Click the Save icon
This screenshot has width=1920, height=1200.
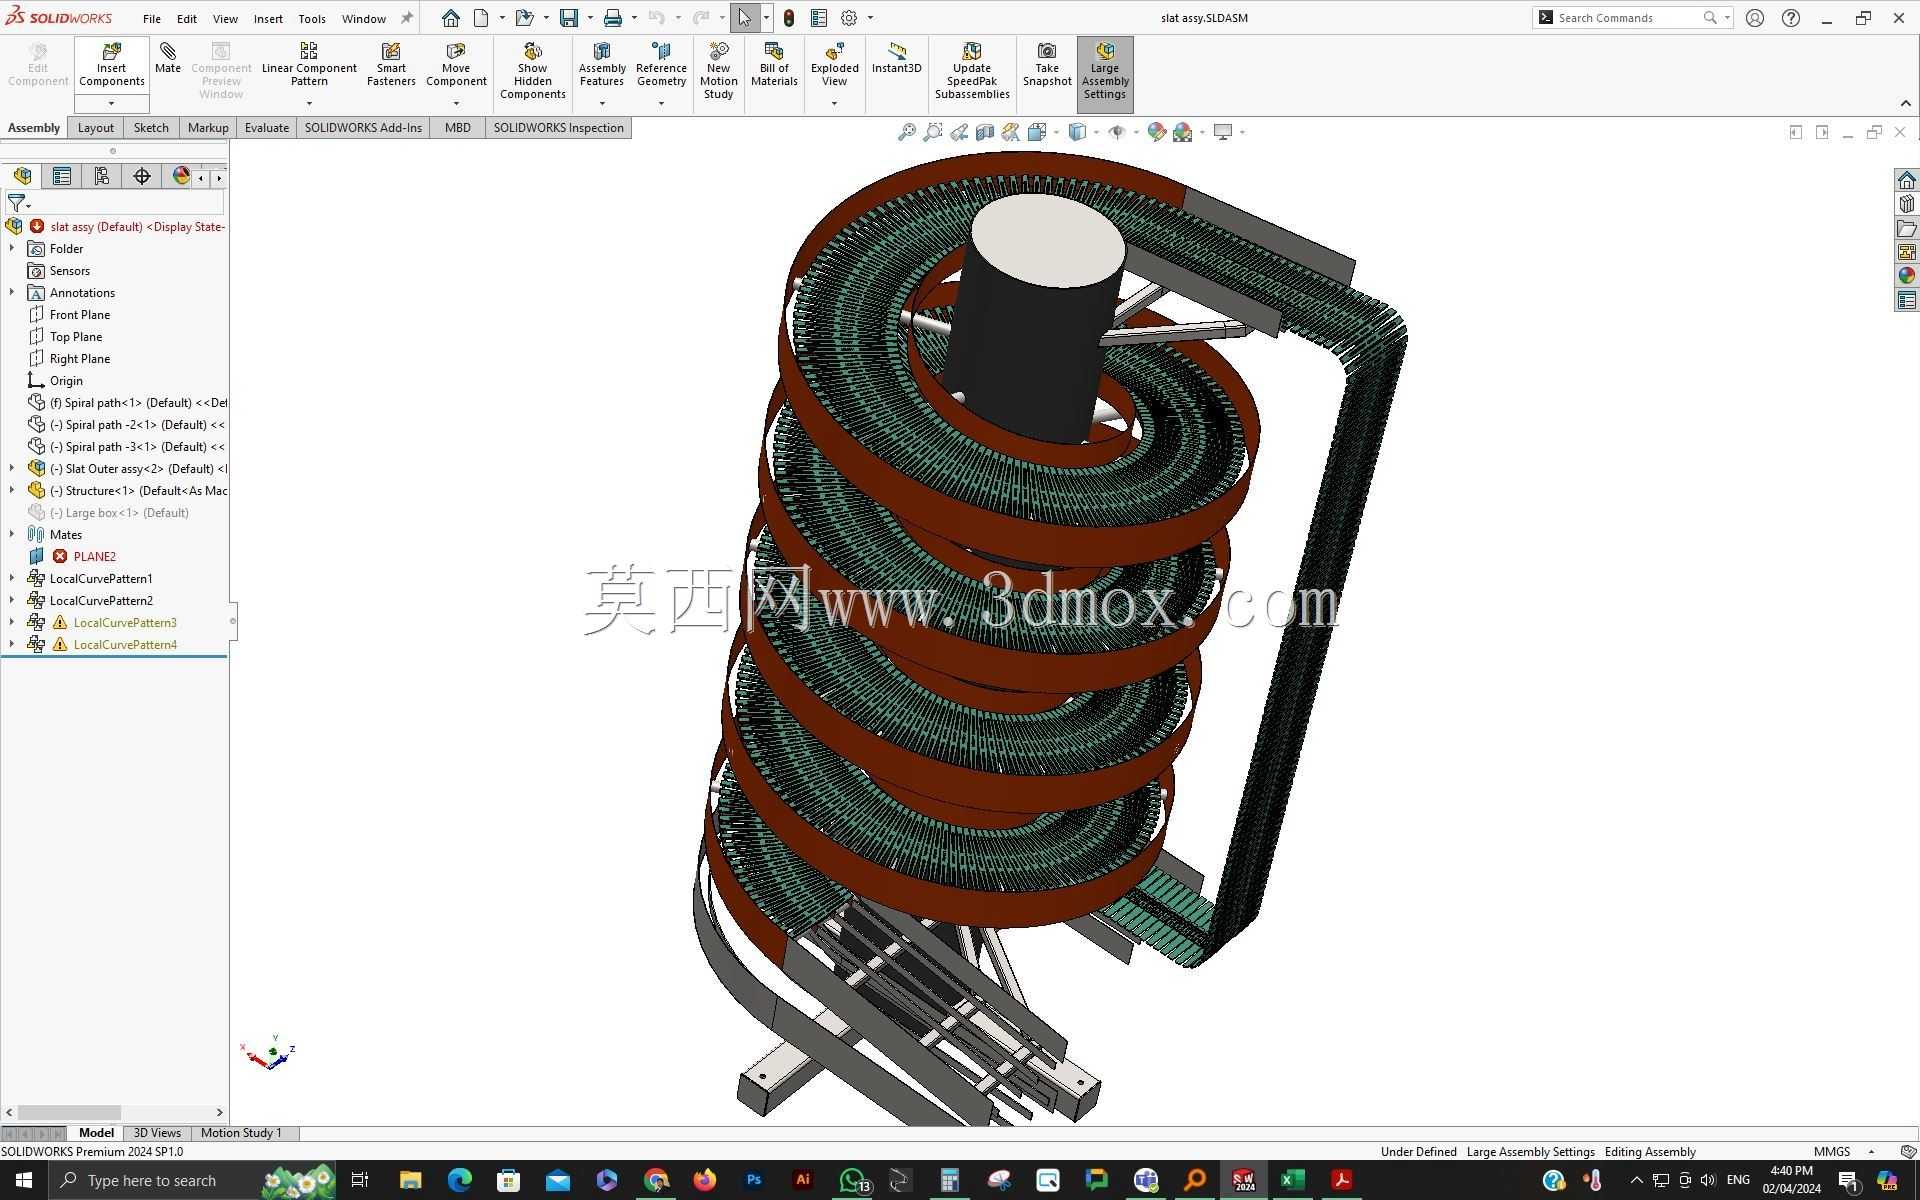[569, 18]
